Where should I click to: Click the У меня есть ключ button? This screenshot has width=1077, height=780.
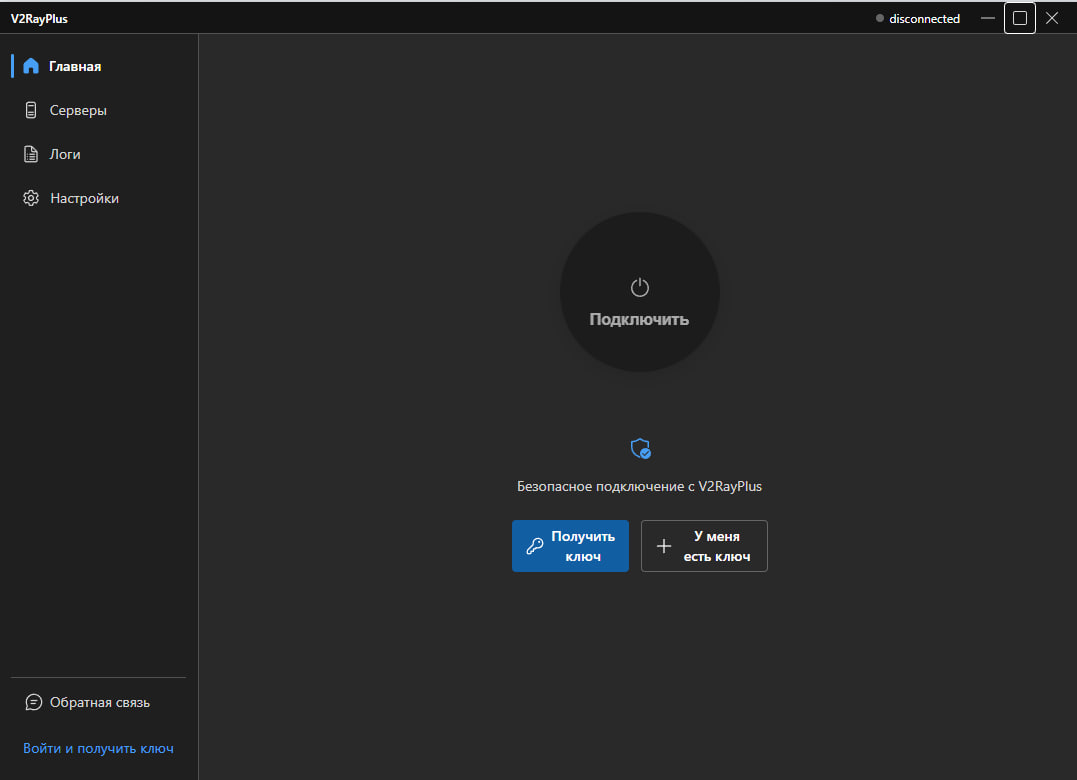point(704,546)
